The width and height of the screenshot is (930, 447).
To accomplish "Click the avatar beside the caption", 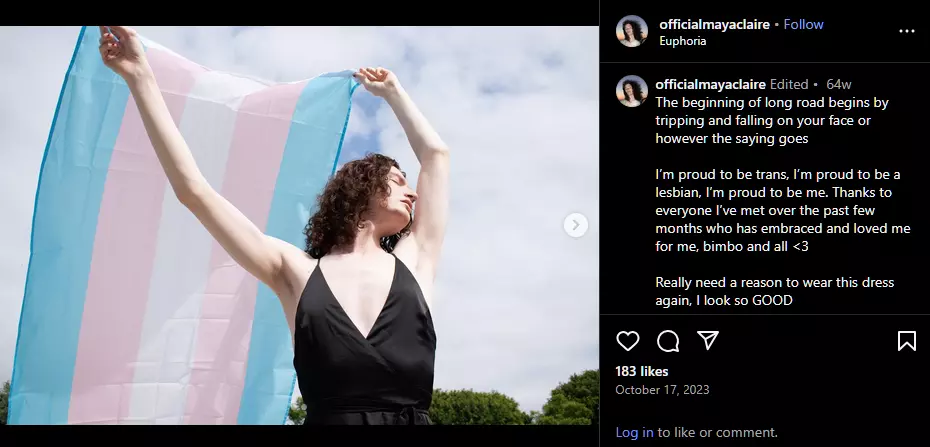I will click(632, 91).
